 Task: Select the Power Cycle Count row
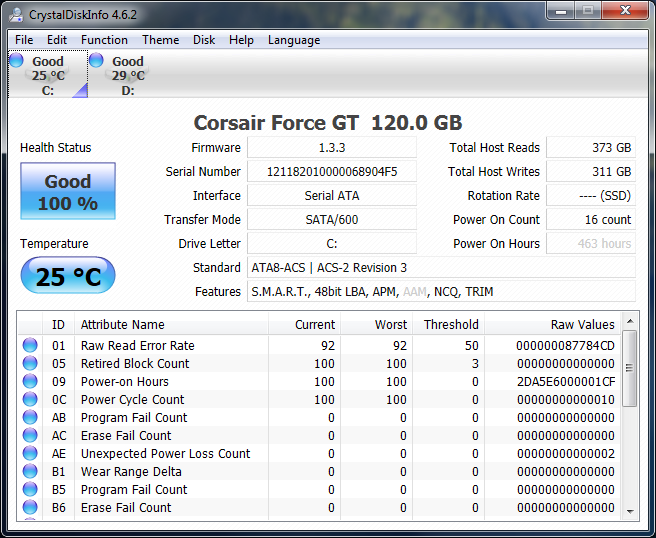319,399
